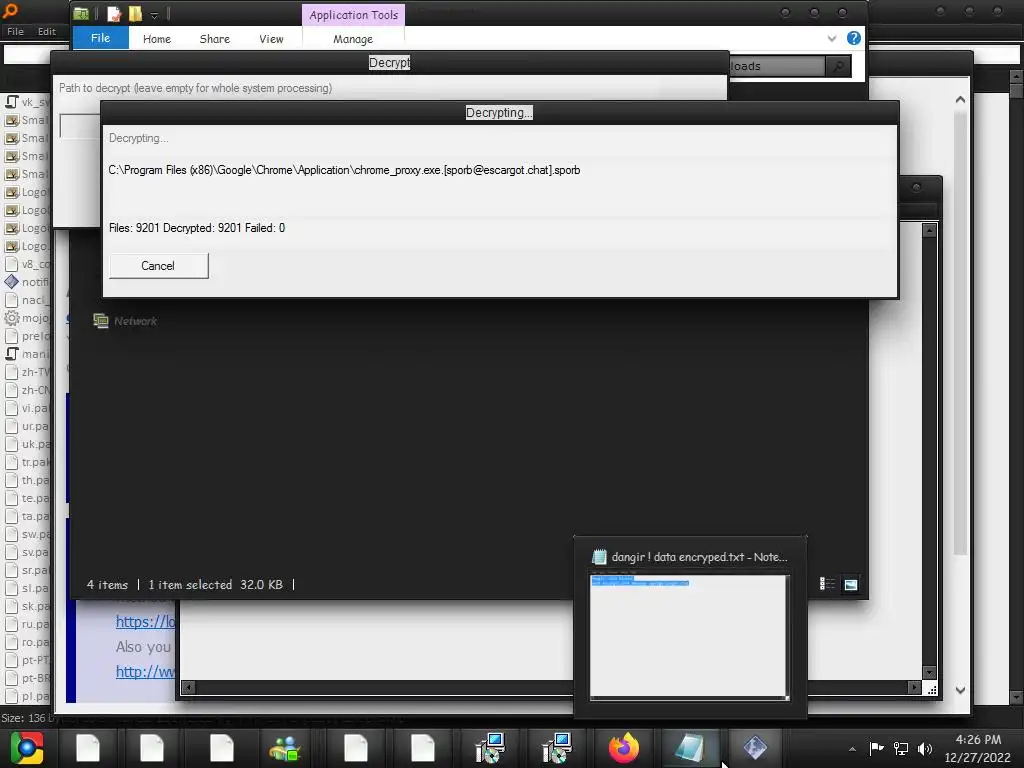Switch Explorer to details view

827,584
